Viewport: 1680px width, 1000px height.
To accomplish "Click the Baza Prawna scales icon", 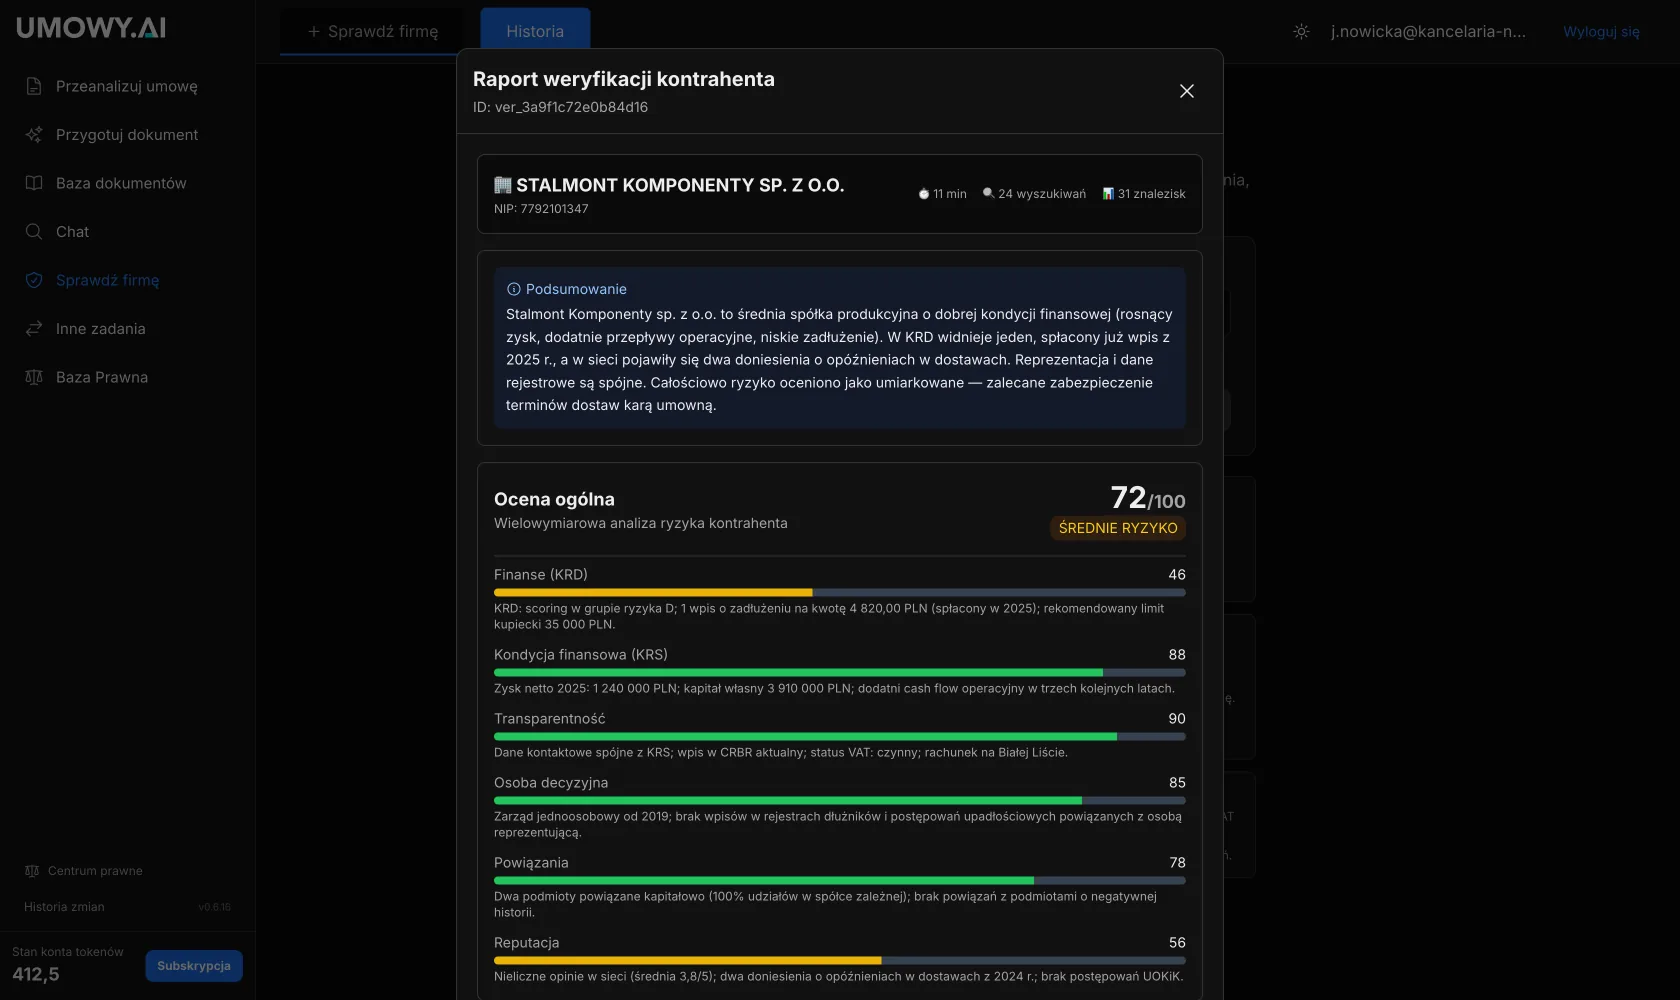I will 34,377.
